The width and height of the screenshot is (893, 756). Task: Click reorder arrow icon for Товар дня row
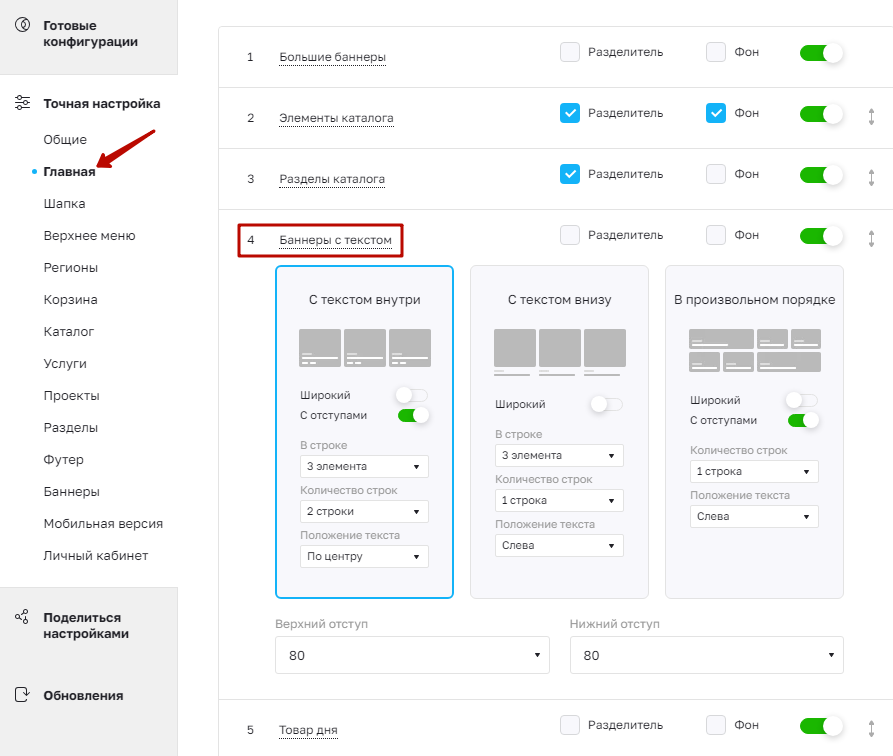pyautogui.click(x=871, y=729)
